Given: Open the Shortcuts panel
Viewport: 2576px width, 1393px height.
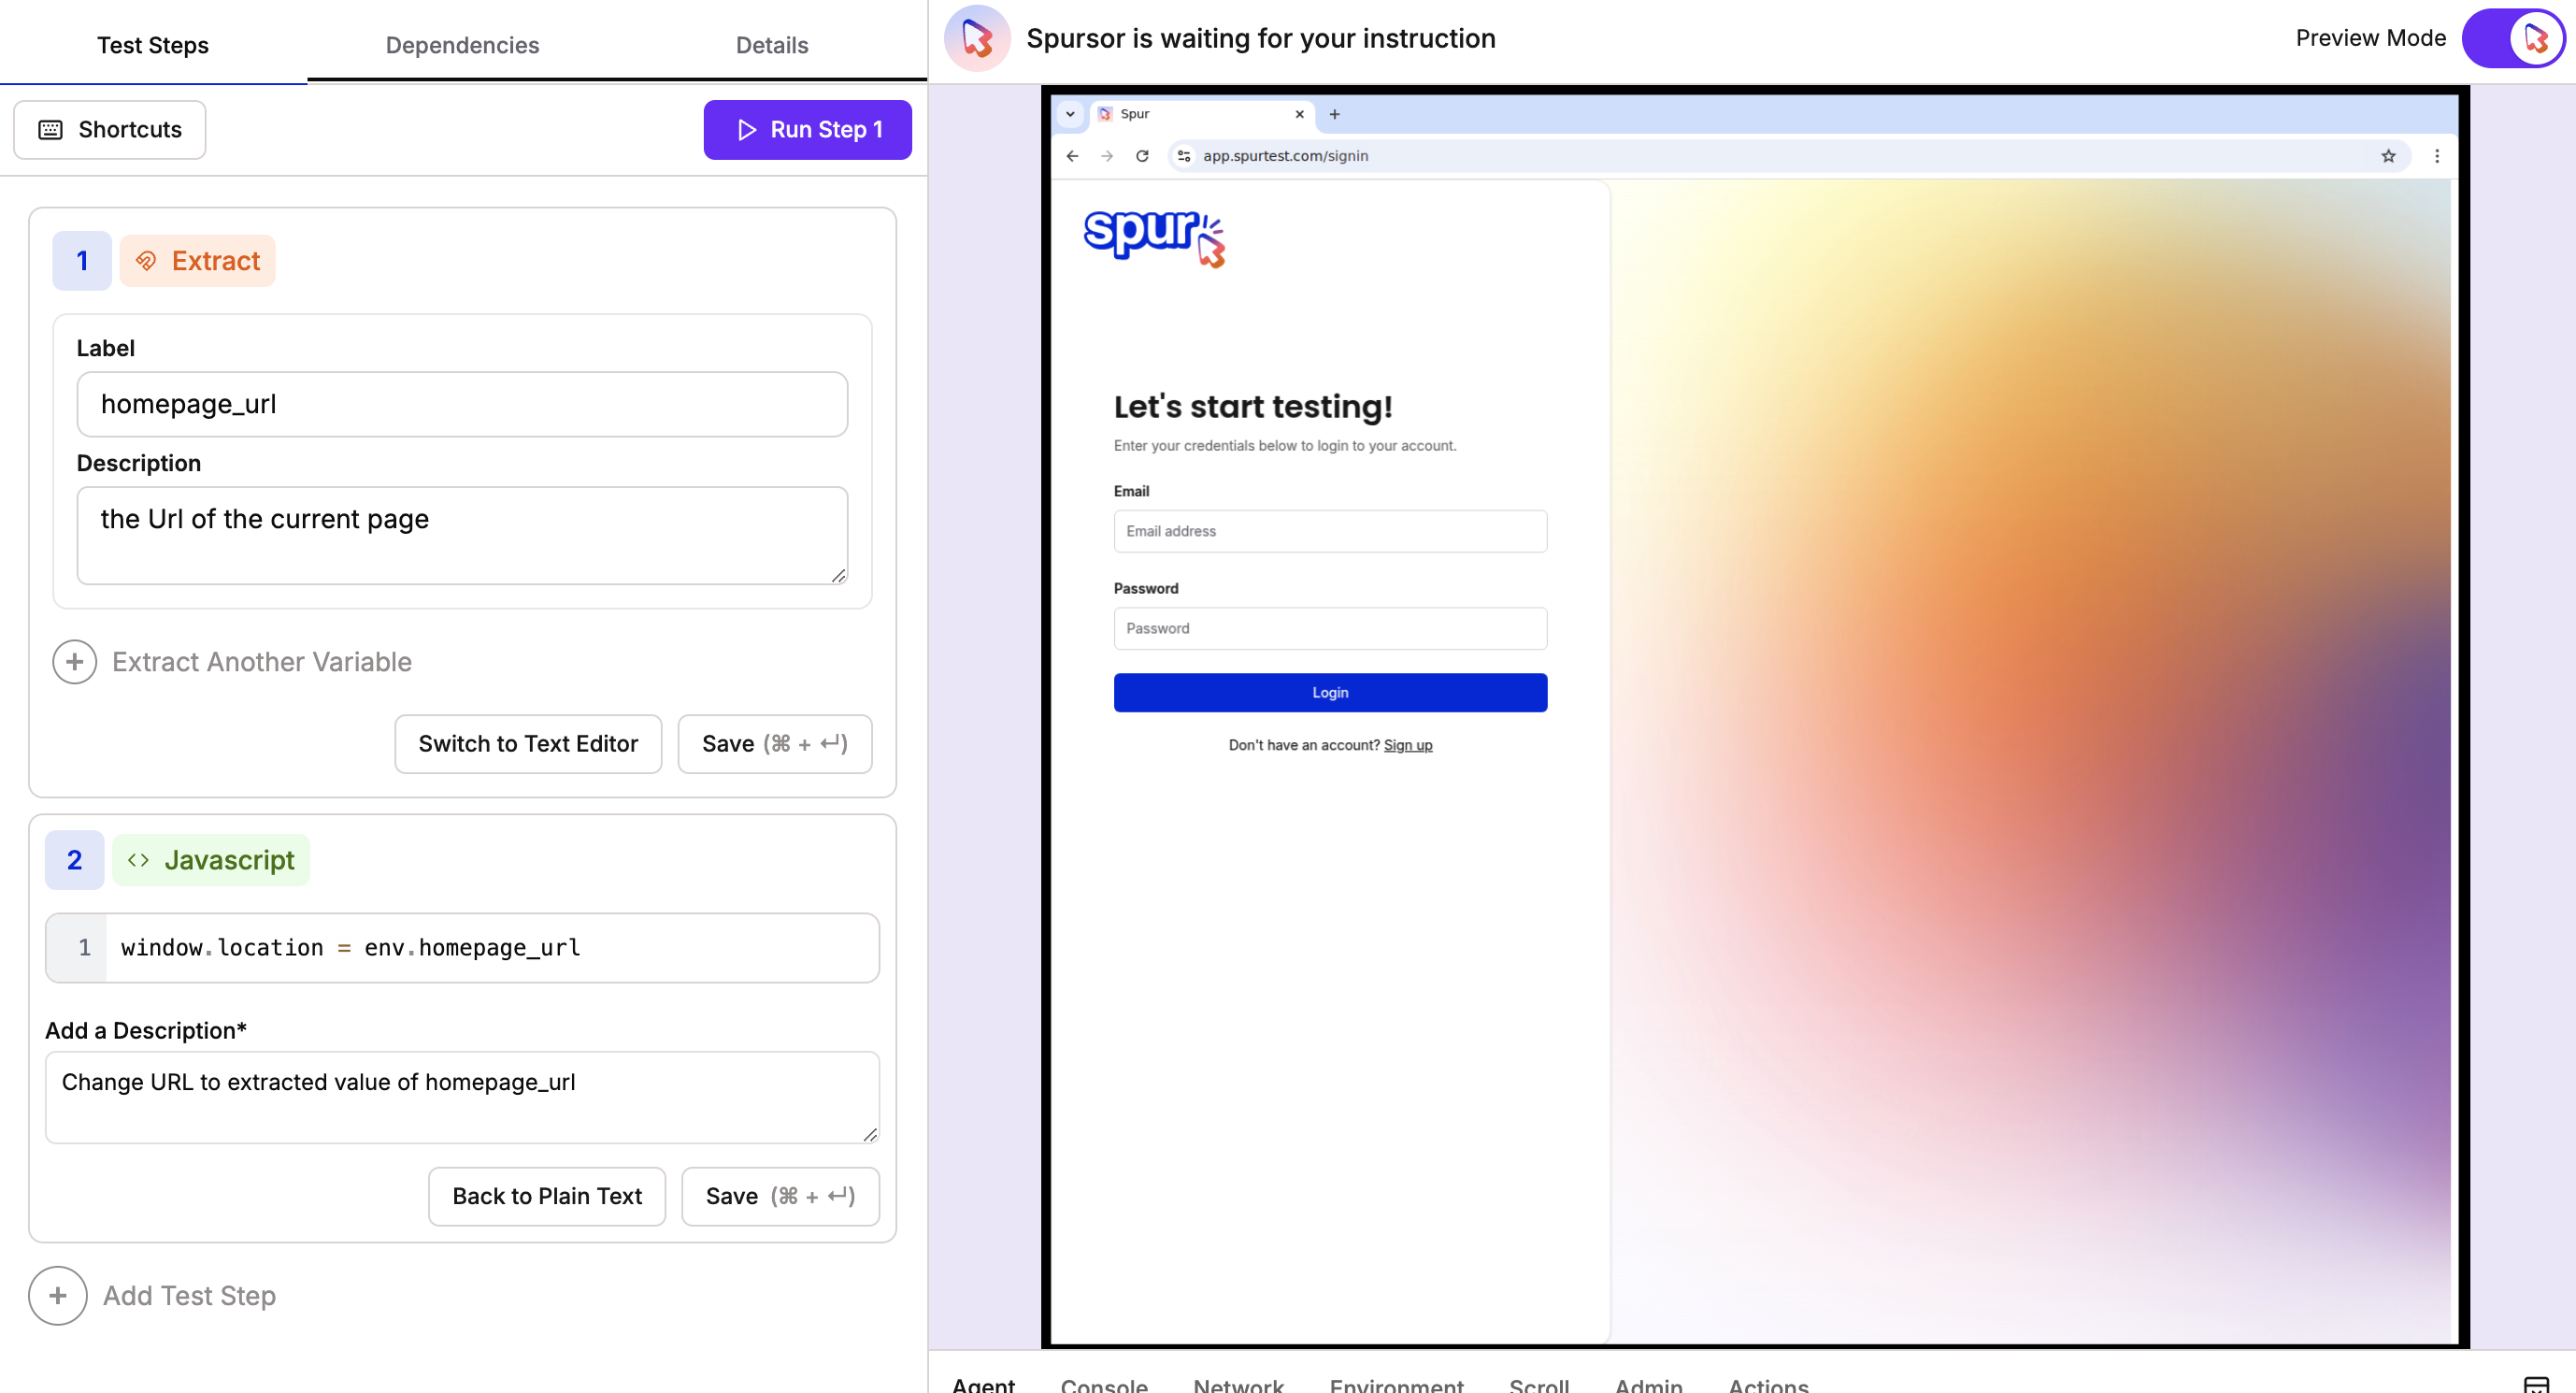Looking at the screenshot, I should coord(110,130).
